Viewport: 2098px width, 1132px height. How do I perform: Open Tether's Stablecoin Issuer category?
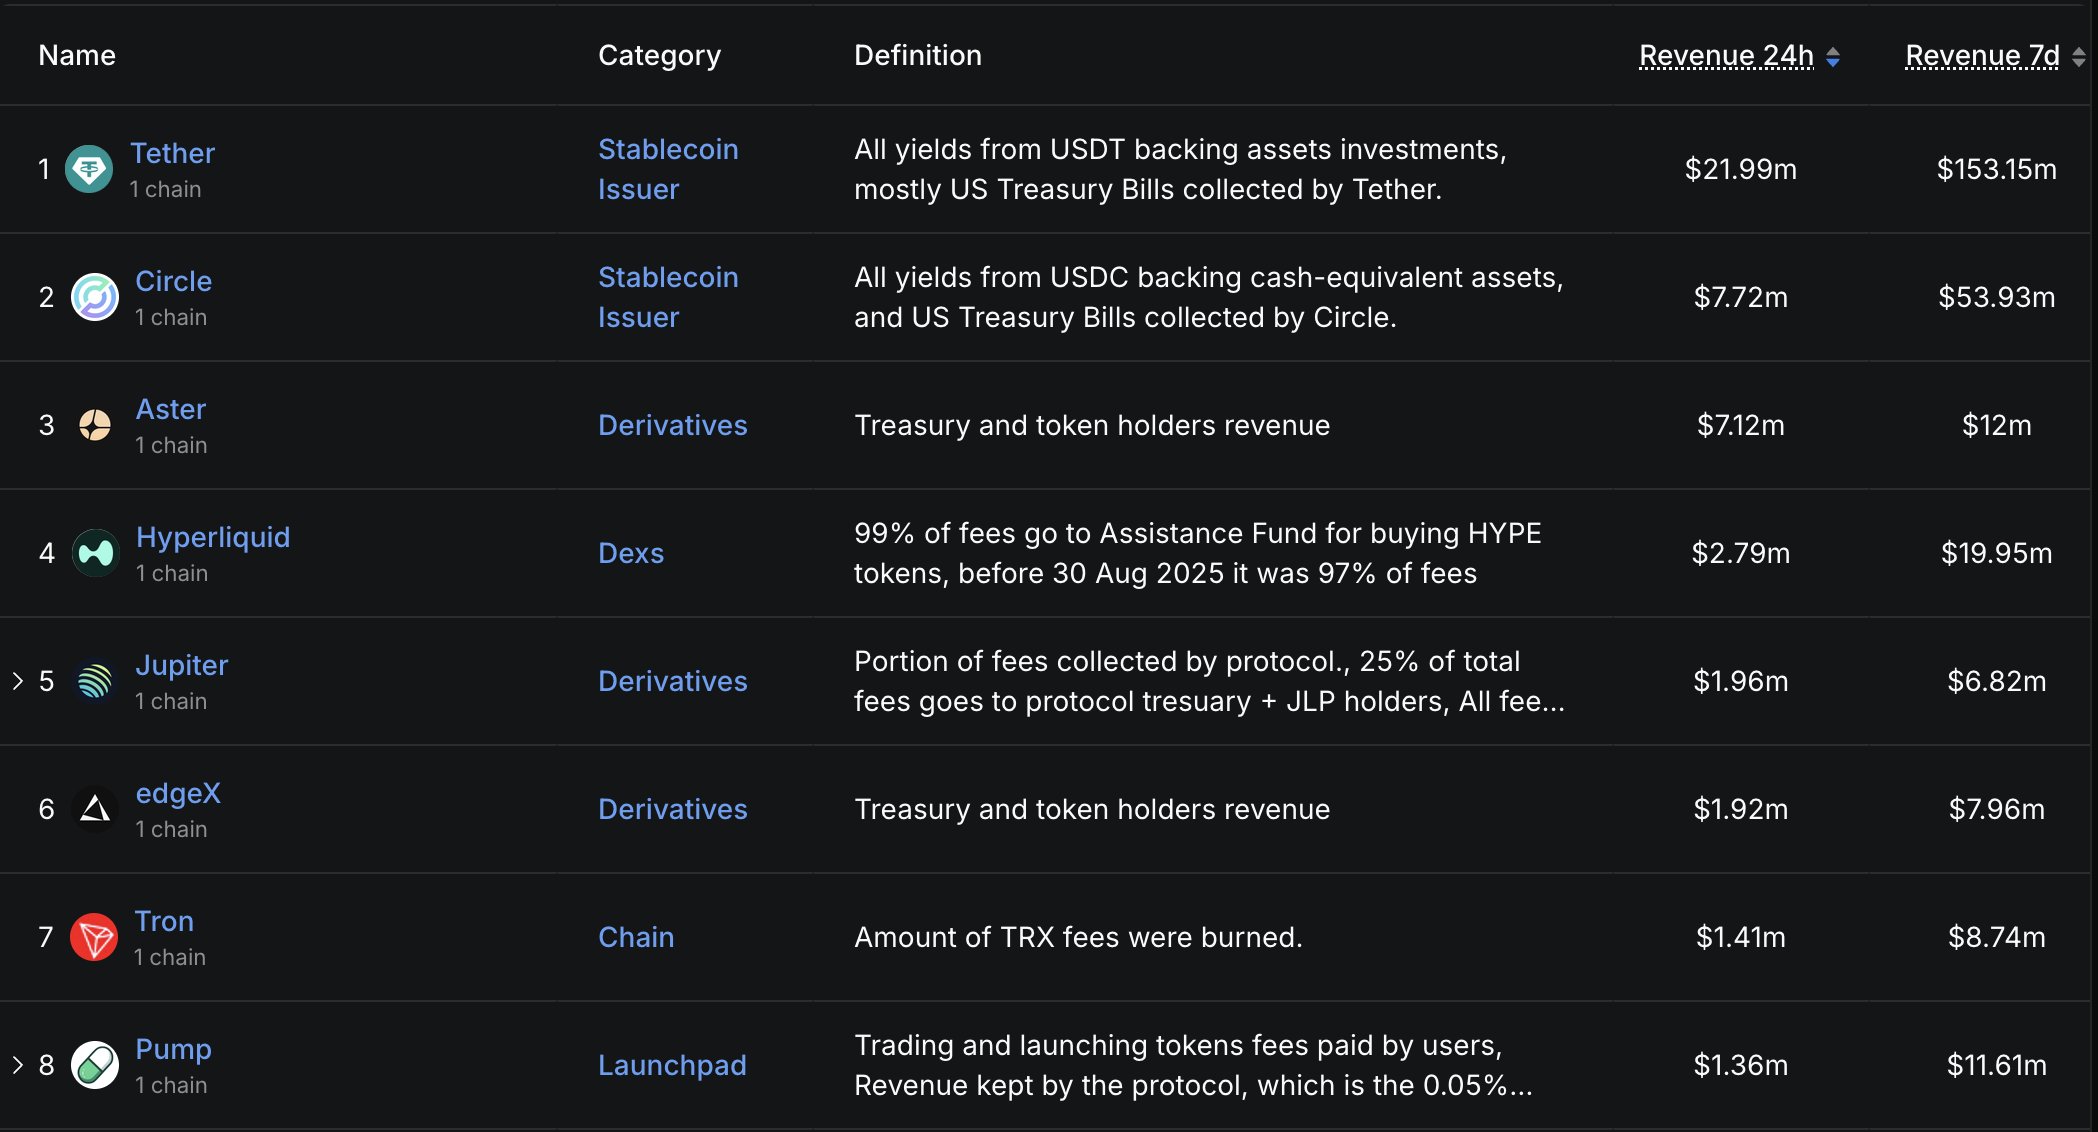coord(667,169)
